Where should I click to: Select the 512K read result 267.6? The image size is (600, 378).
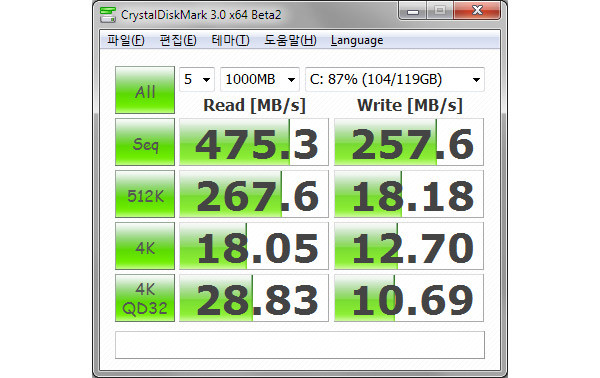pos(254,194)
